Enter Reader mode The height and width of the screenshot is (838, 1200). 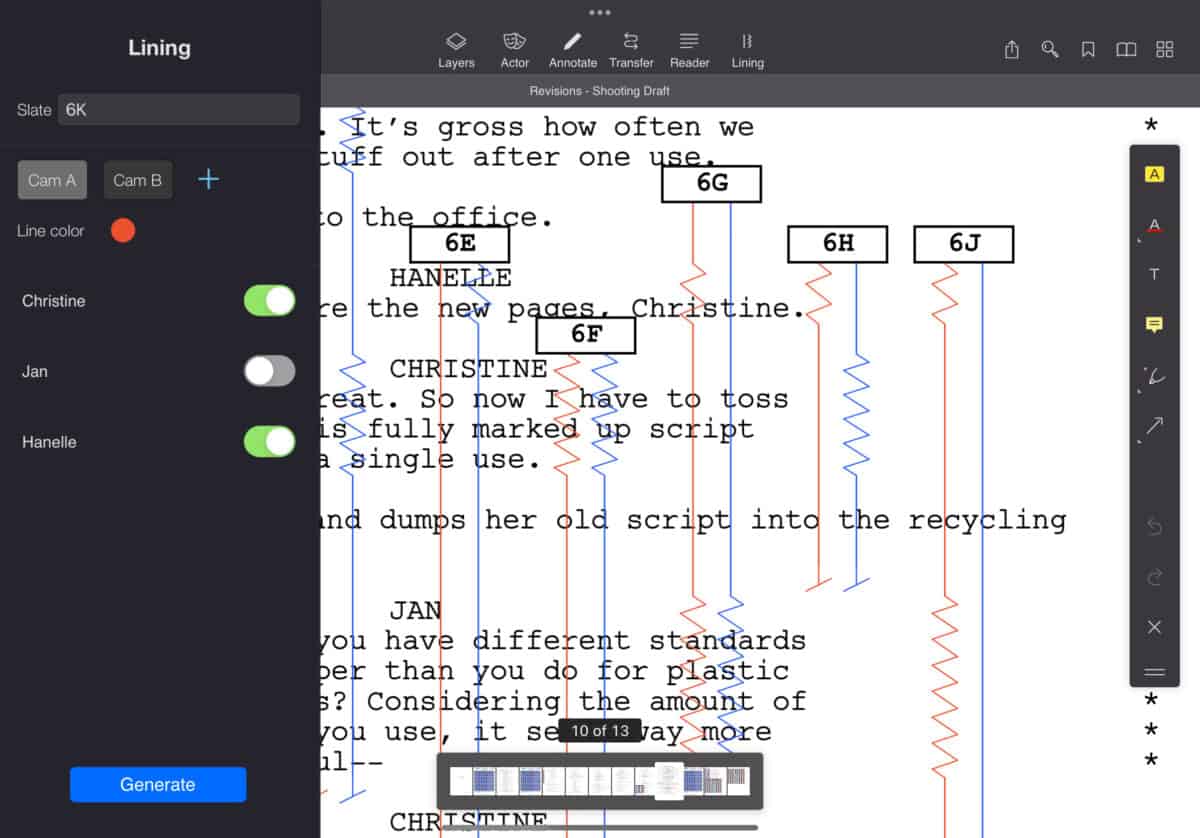(689, 48)
